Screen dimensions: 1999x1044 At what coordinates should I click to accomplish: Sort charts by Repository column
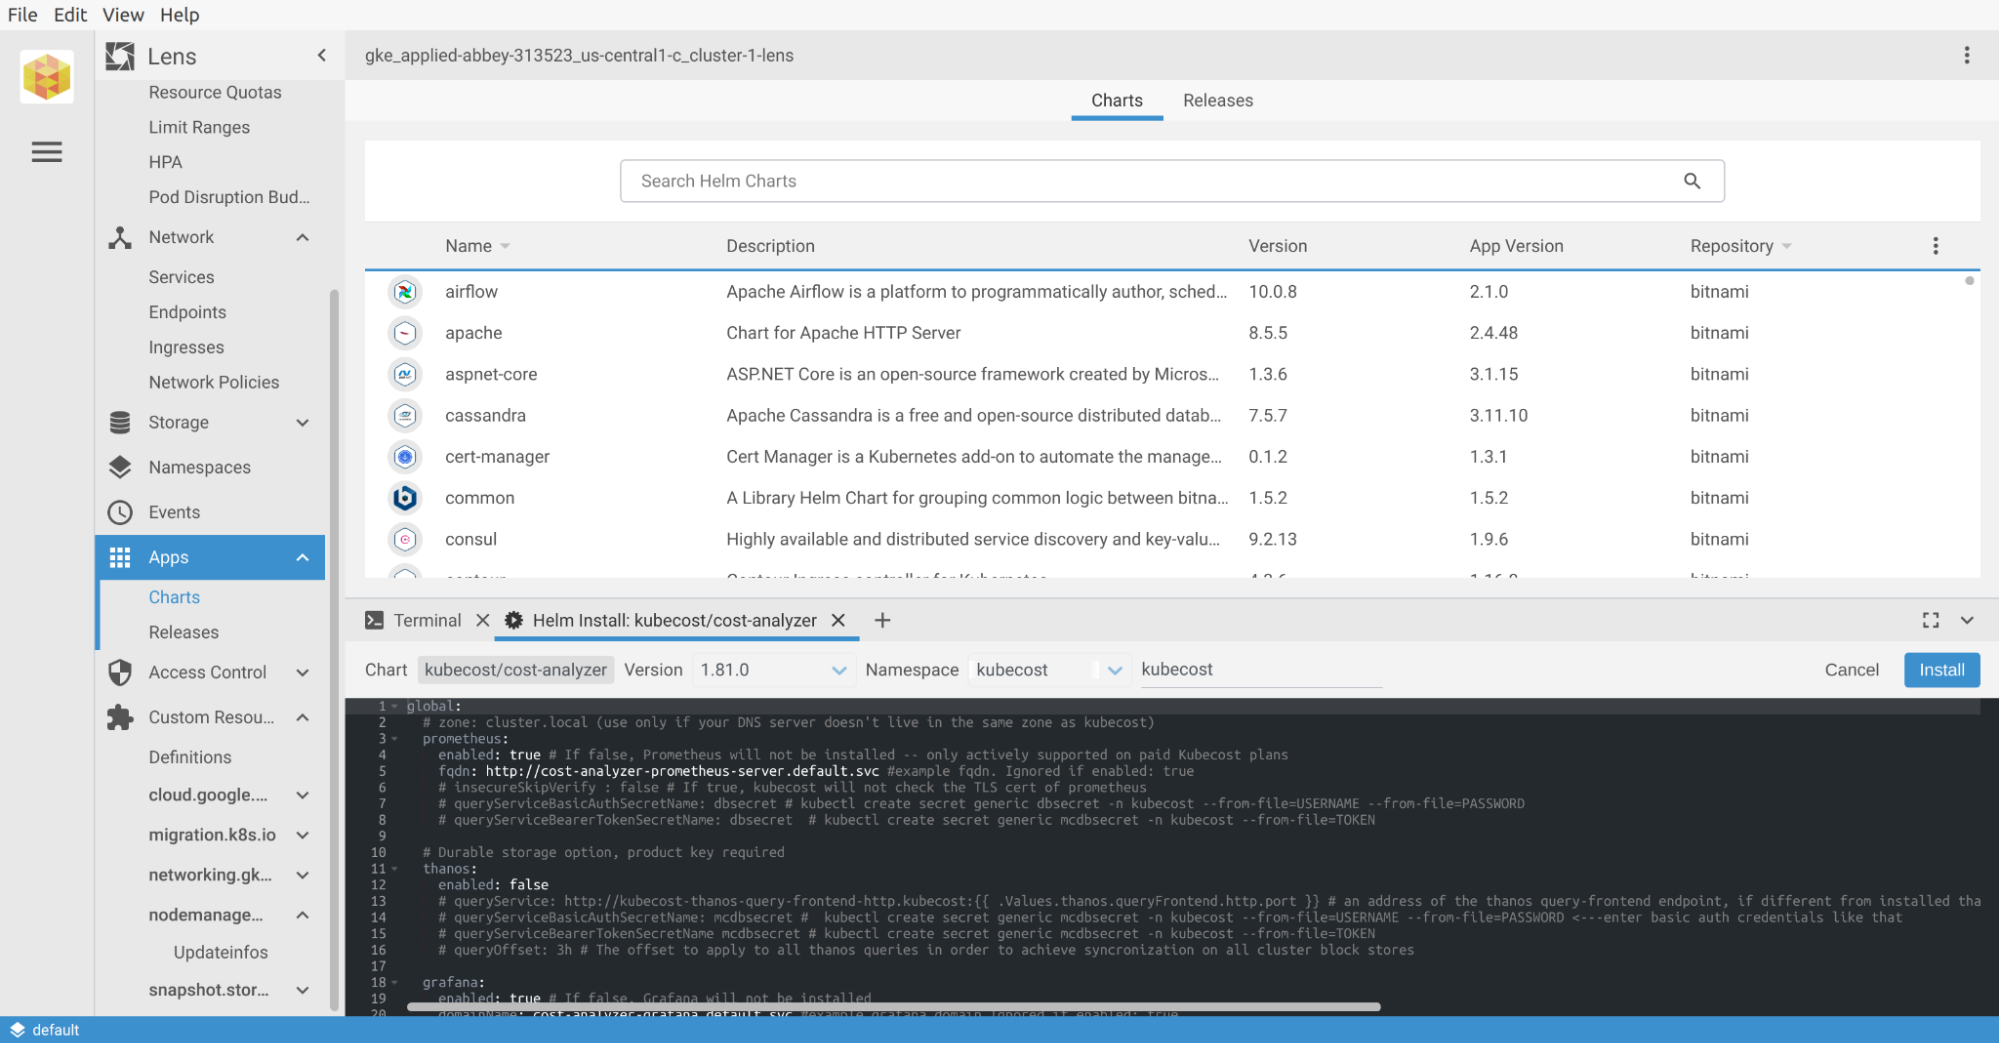(1740, 246)
